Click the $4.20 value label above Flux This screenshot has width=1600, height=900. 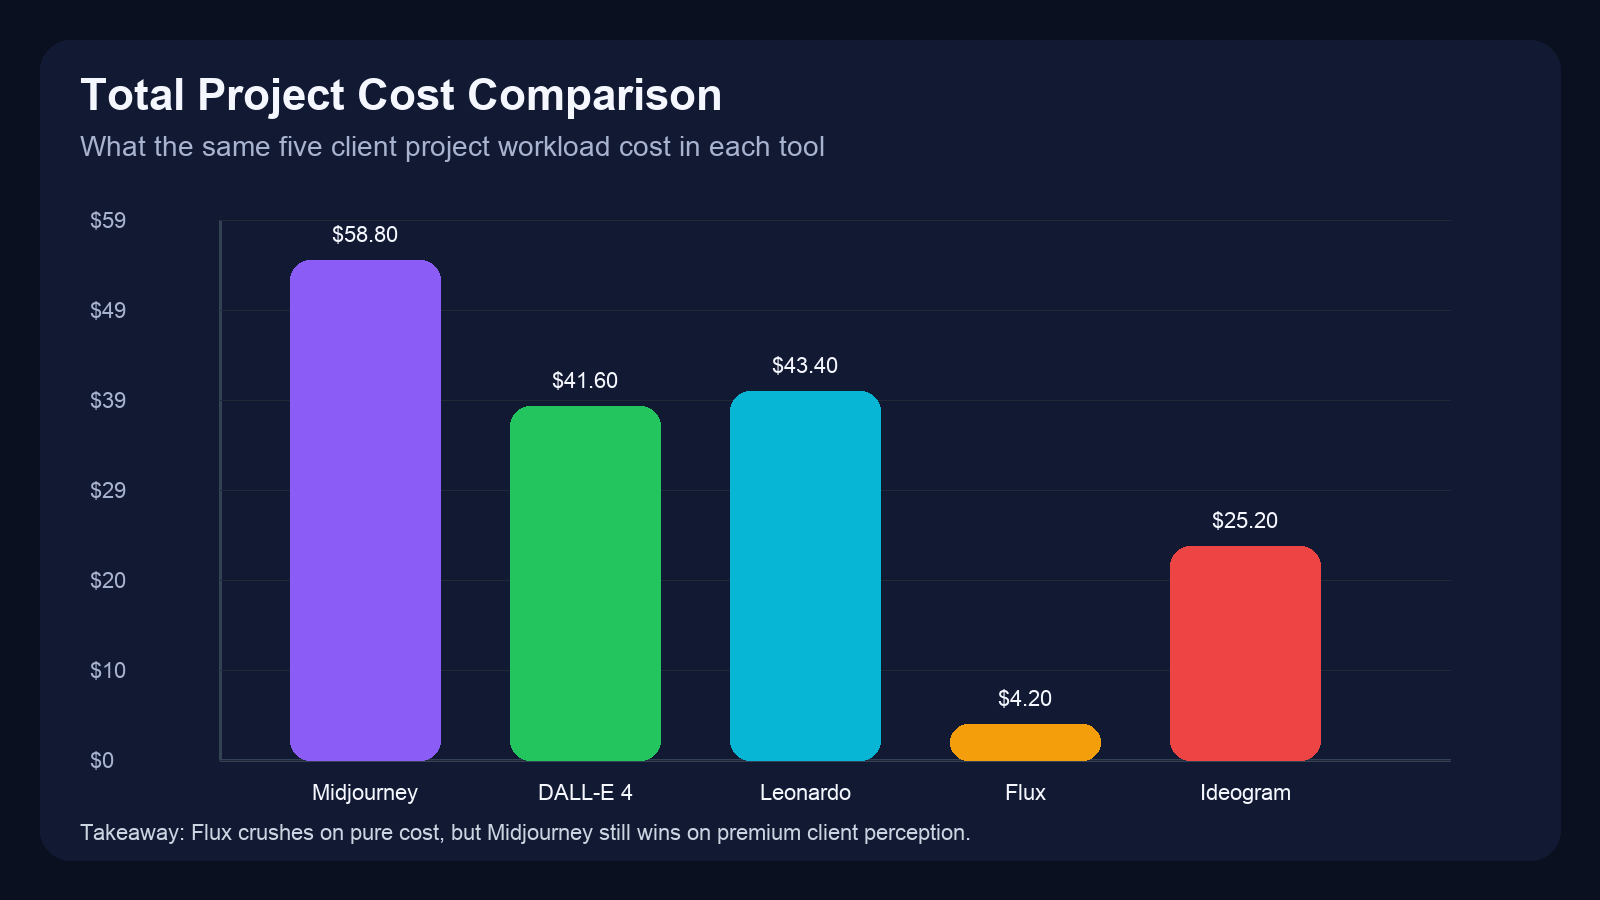(1024, 699)
